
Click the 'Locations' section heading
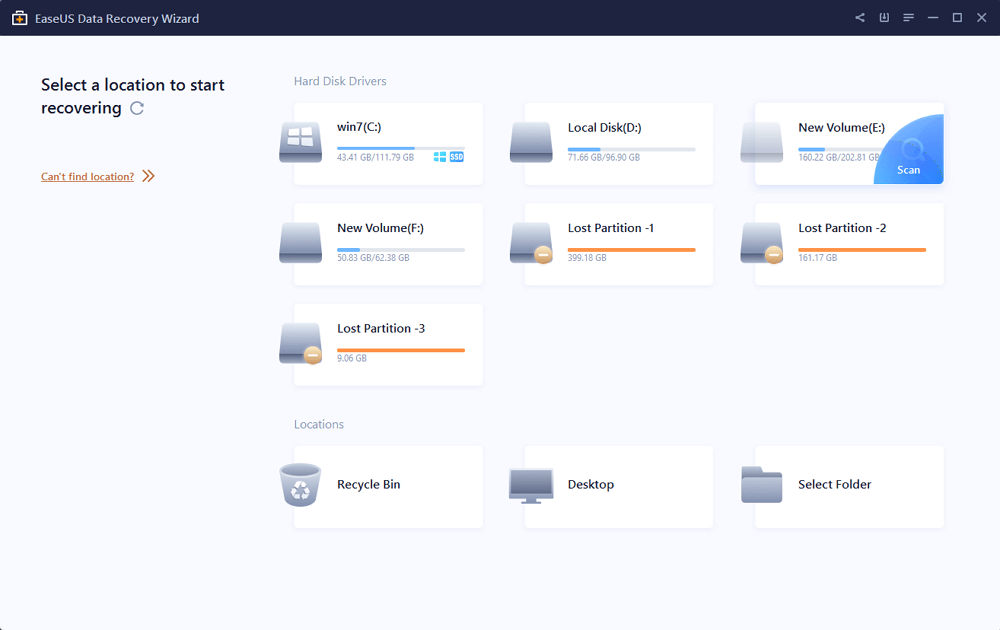pyautogui.click(x=318, y=424)
